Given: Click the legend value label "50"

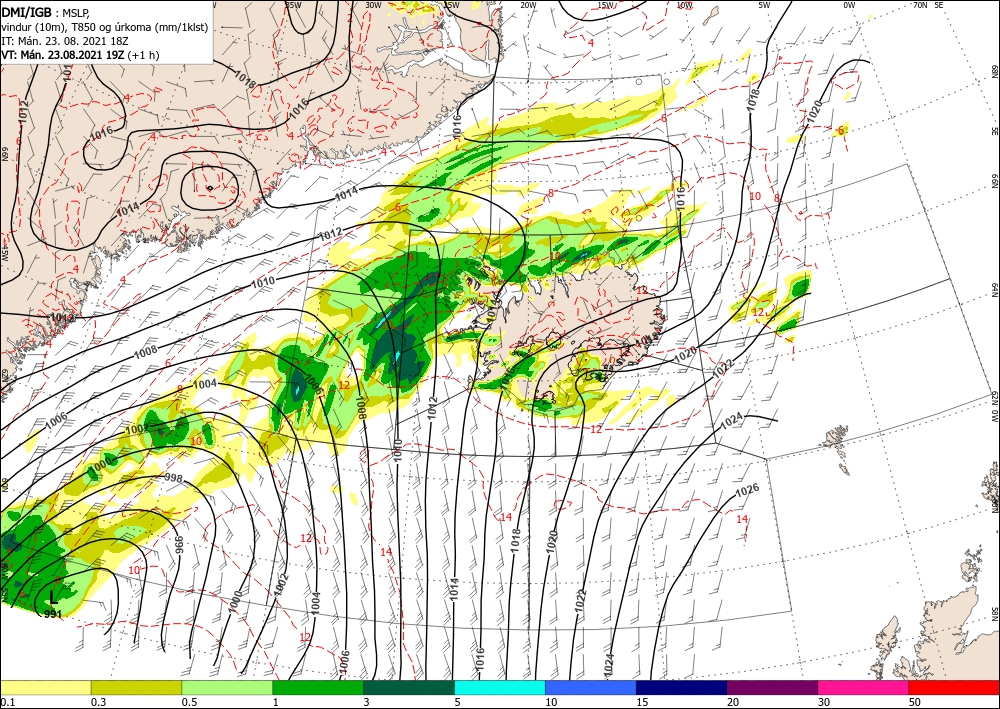Looking at the screenshot, I should pyautogui.click(x=915, y=702).
